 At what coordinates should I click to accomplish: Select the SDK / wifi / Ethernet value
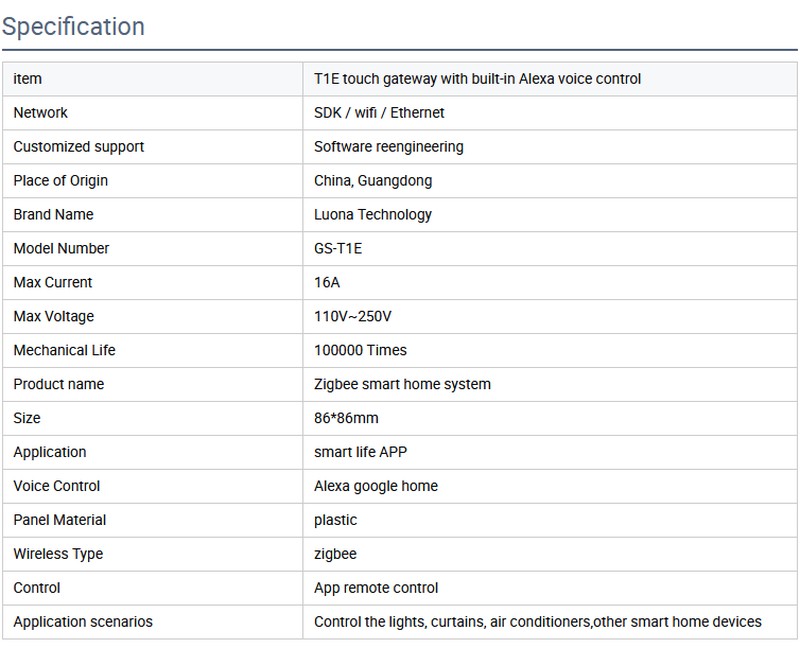379,113
